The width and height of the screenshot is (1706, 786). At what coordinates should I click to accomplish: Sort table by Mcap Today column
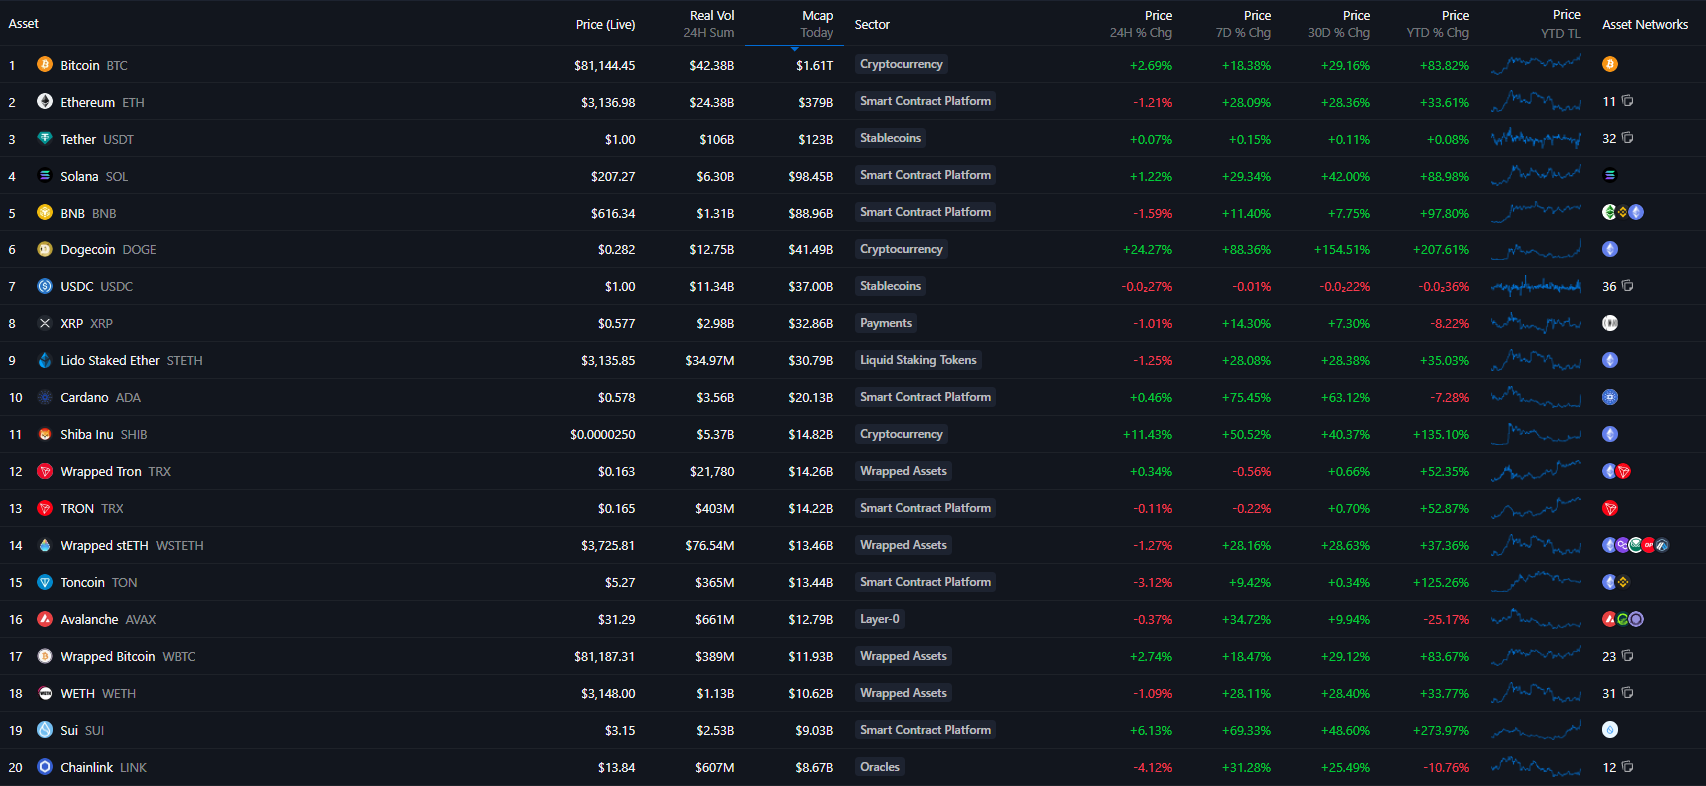point(816,24)
